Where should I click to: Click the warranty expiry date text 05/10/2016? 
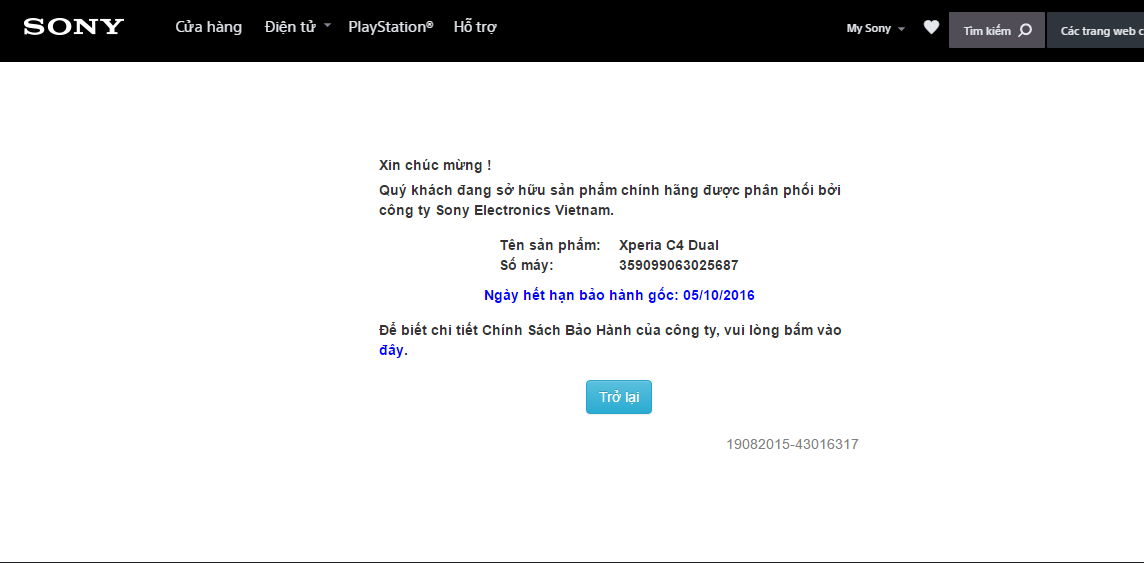(x=719, y=295)
